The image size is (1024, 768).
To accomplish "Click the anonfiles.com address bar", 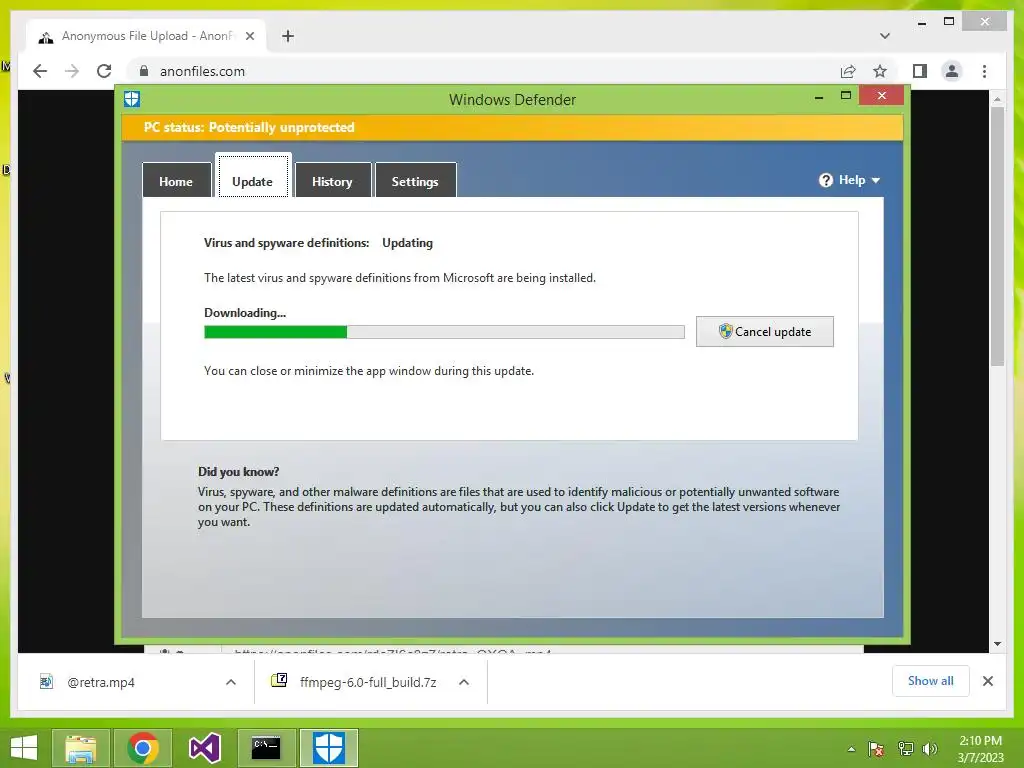I will click(x=483, y=71).
